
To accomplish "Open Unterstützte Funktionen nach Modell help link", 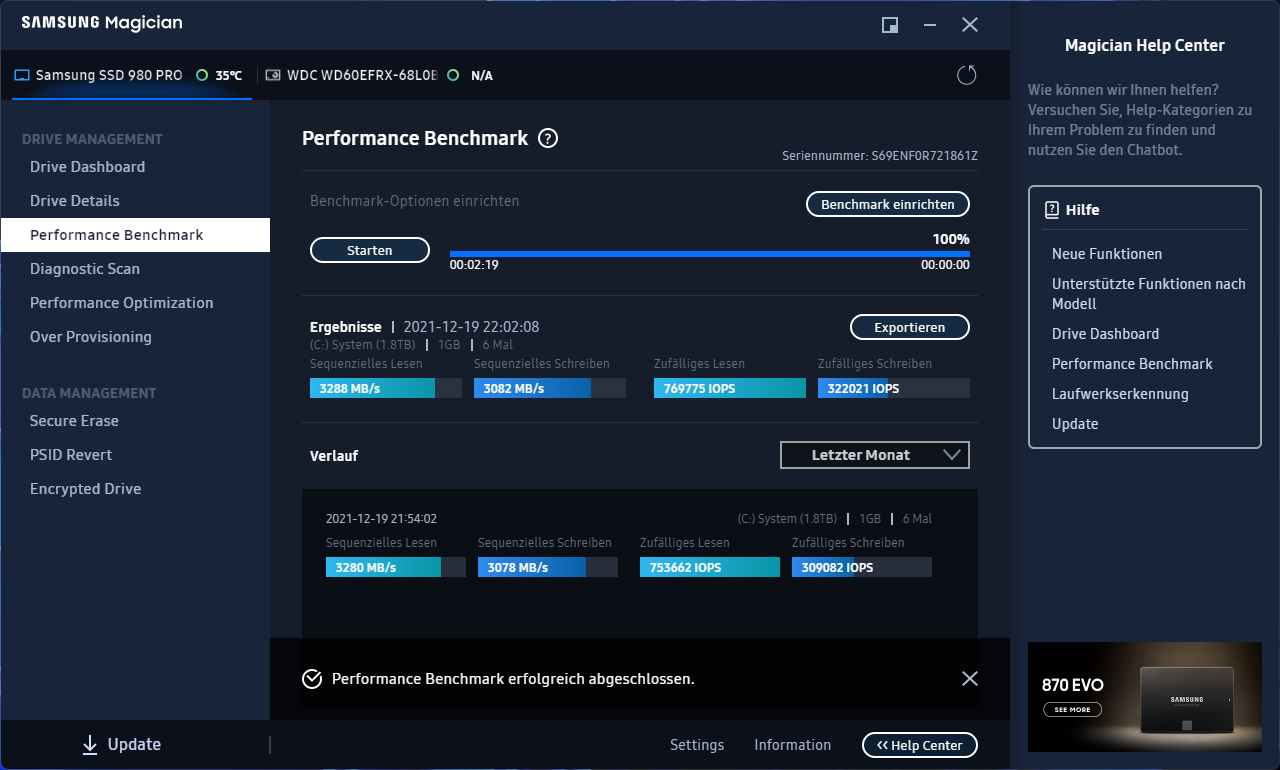I will click(1149, 294).
